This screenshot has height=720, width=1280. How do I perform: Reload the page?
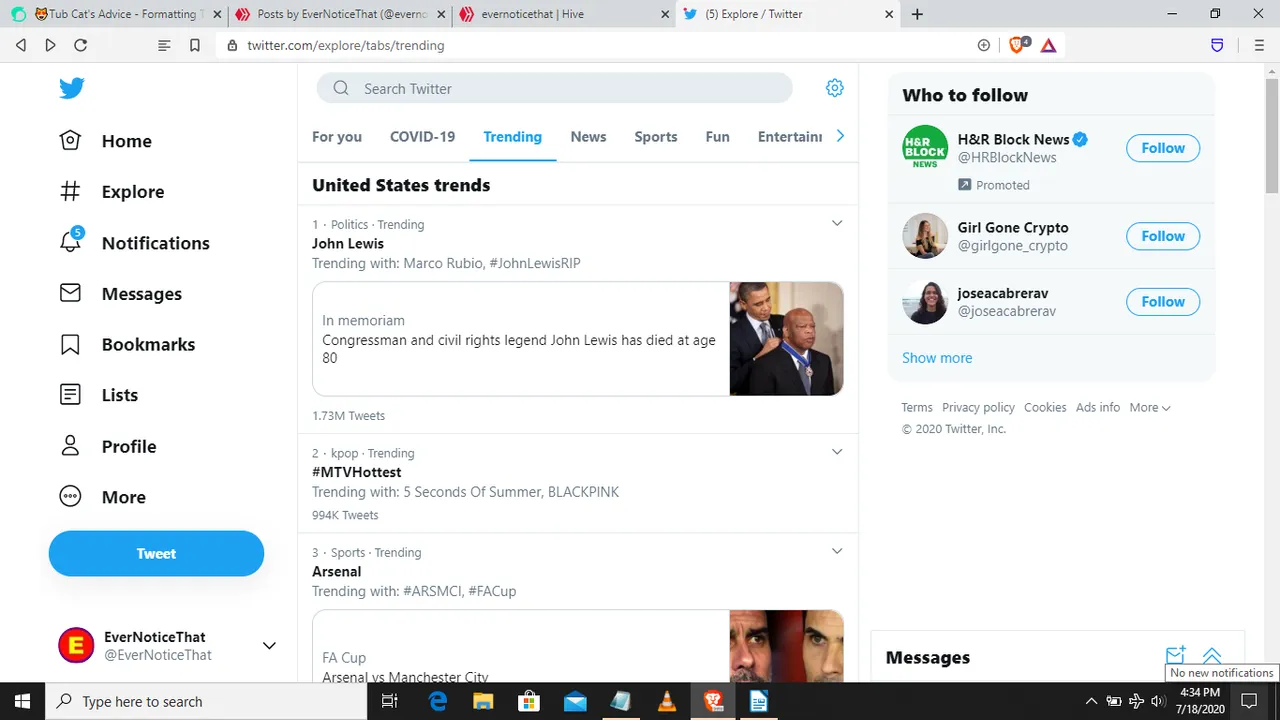pyautogui.click(x=81, y=45)
